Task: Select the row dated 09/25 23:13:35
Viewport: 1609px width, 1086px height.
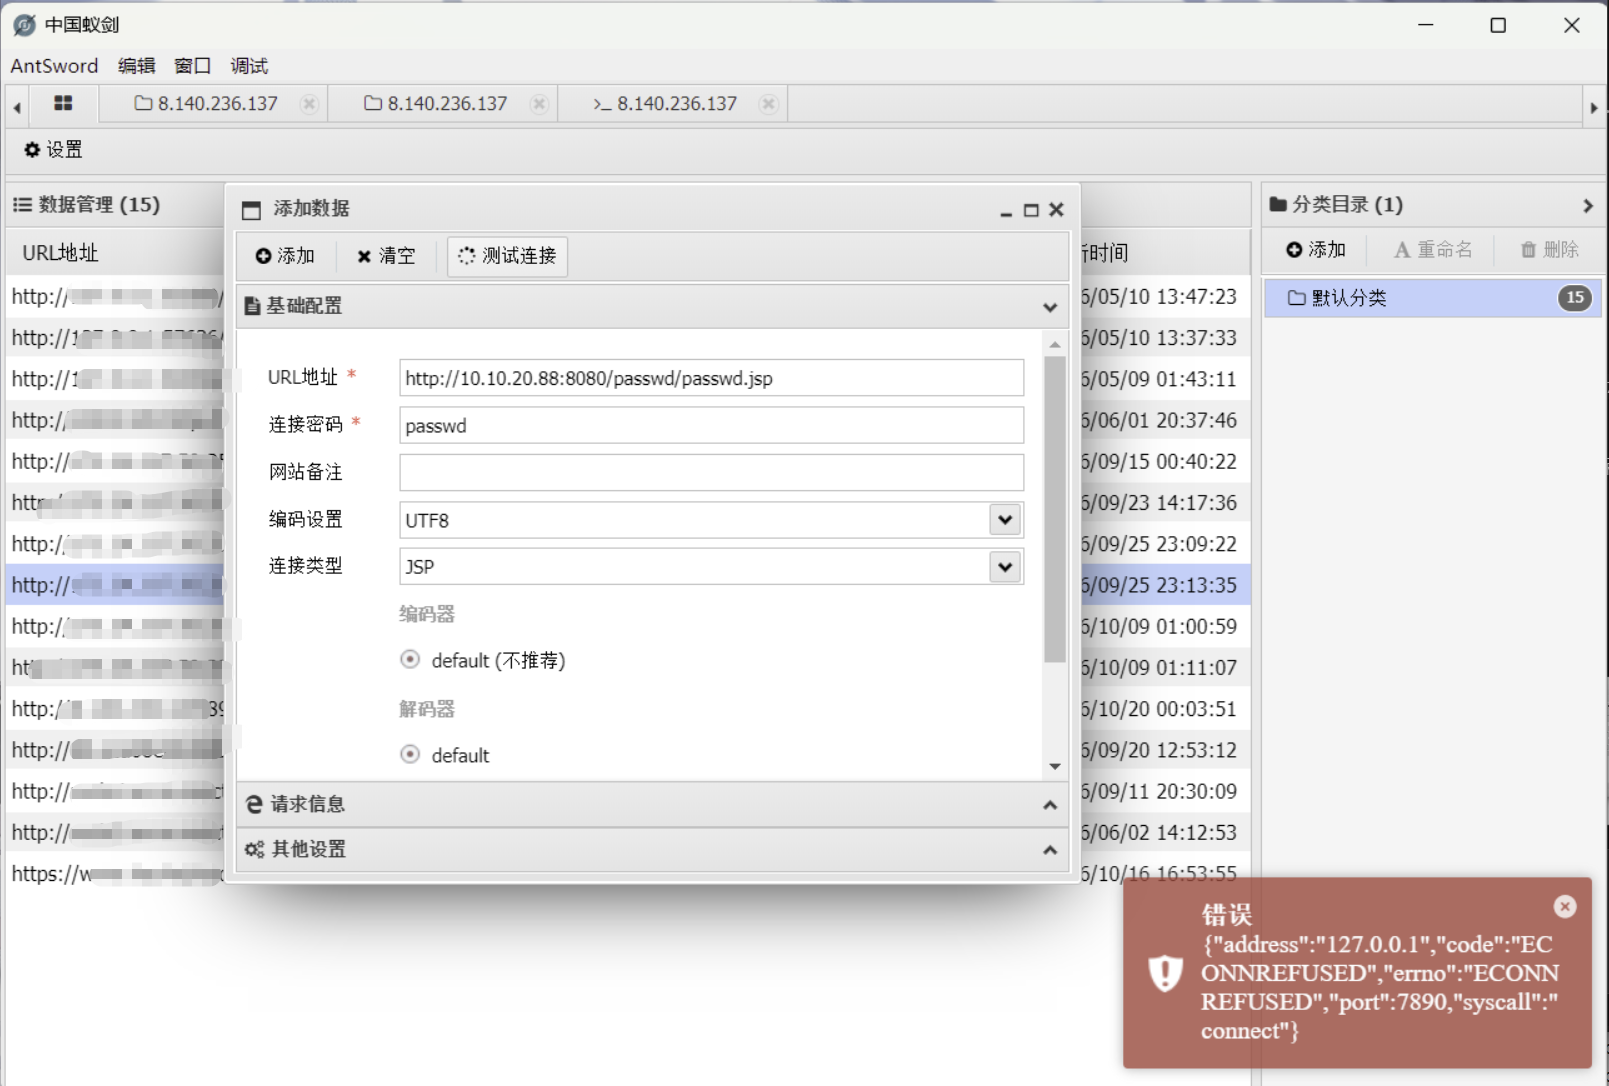Action: pos(628,585)
